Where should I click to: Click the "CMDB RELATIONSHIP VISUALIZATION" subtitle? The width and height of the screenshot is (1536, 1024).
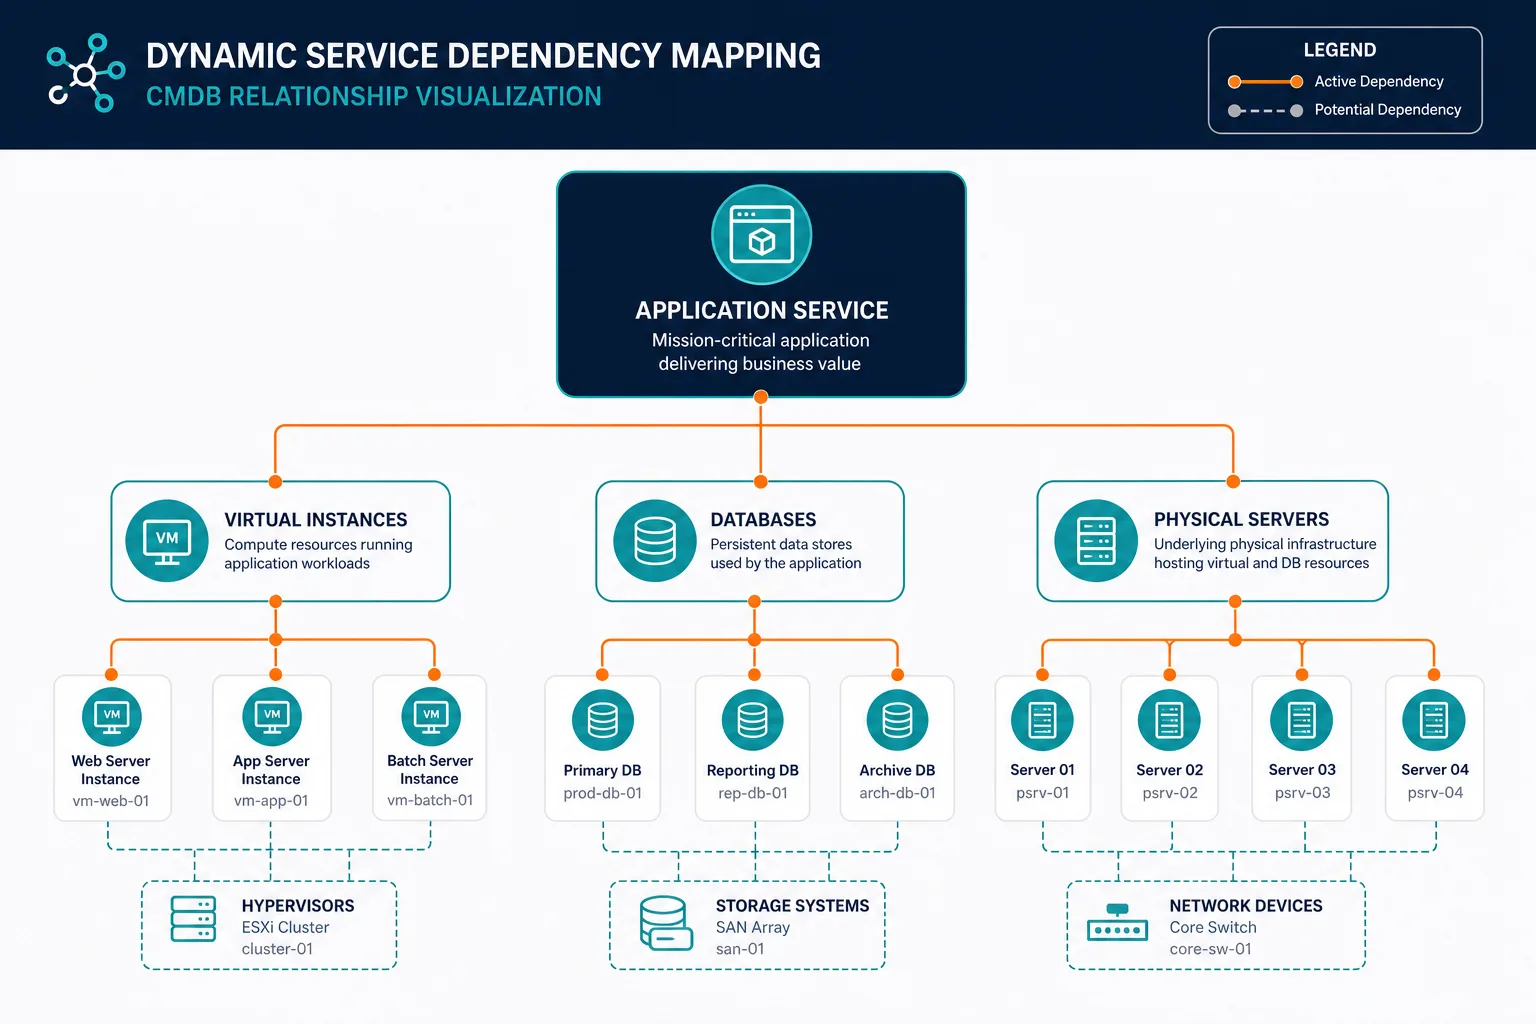click(x=374, y=97)
